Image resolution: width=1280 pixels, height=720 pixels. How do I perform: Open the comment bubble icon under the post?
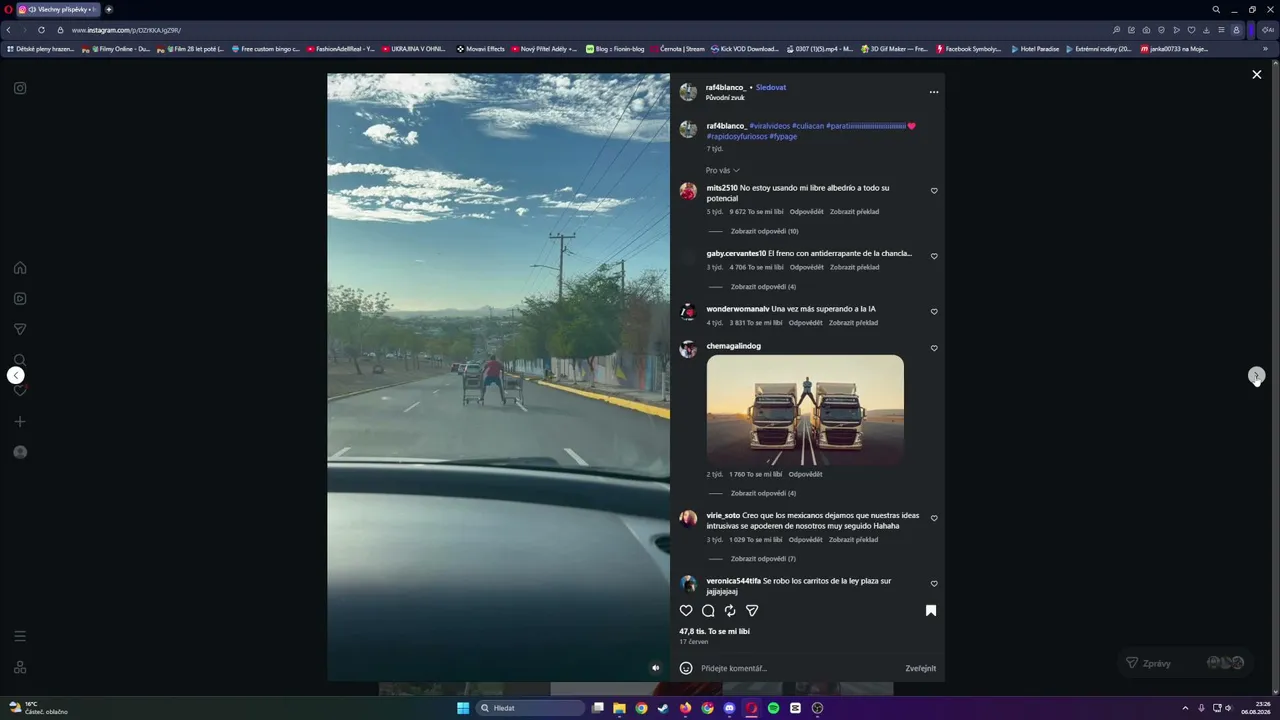[708, 611]
